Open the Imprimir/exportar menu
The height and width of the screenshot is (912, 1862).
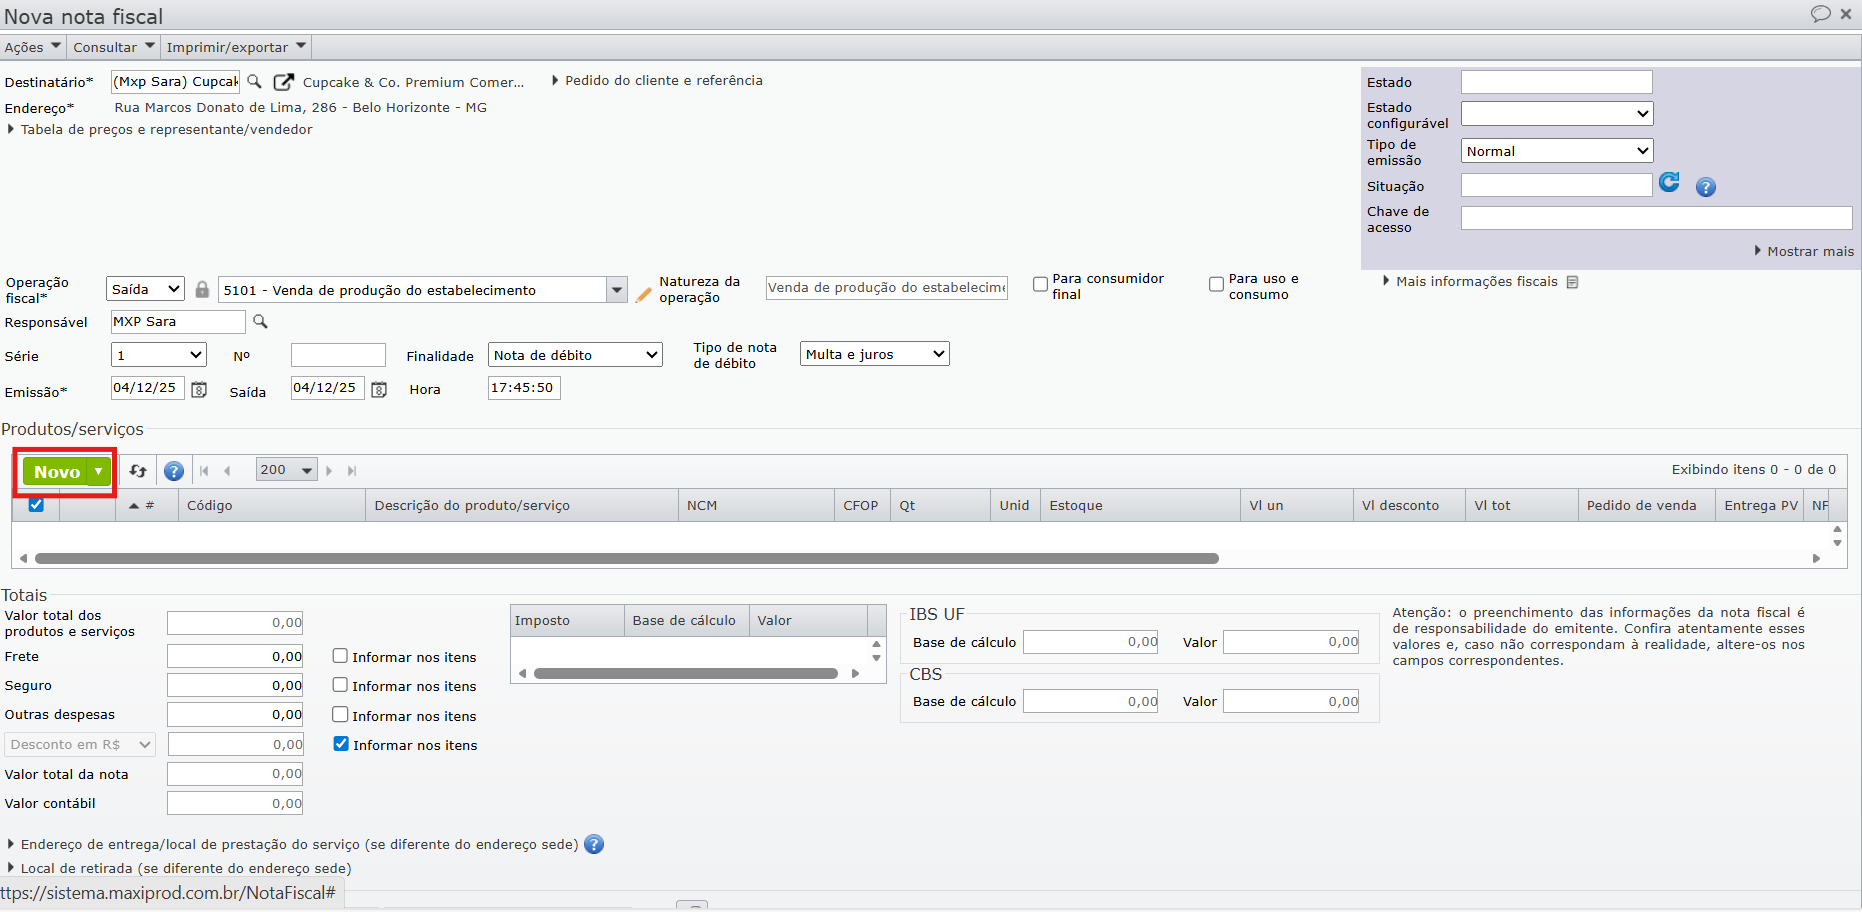(236, 47)
